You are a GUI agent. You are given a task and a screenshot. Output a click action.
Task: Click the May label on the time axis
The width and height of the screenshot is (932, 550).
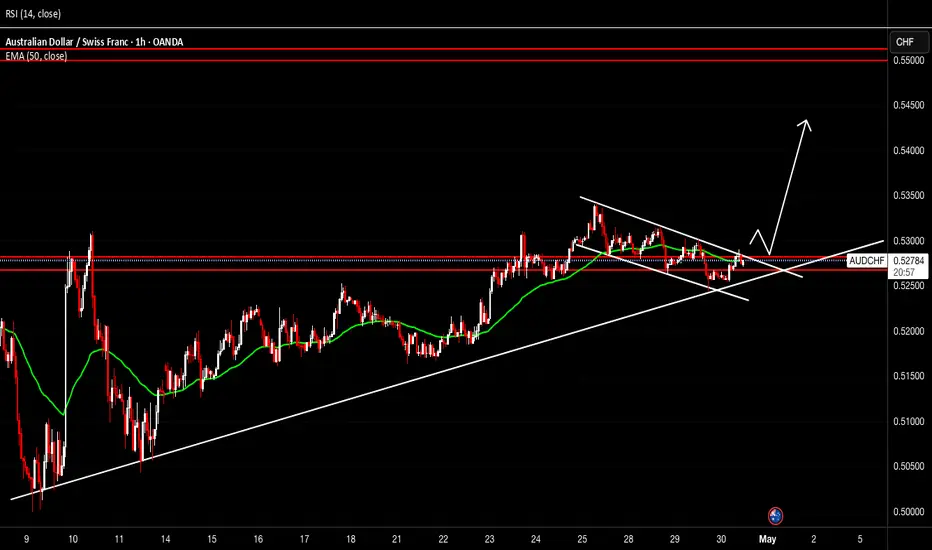pos(767,539)
